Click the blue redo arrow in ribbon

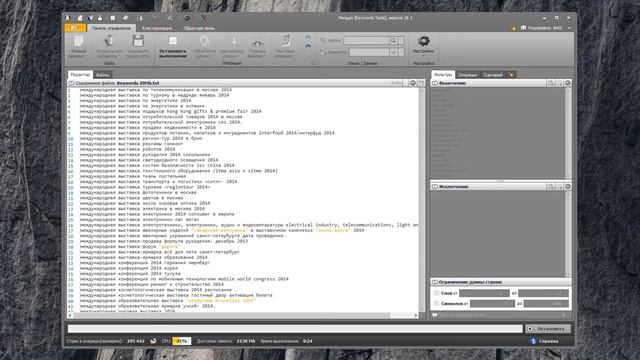[308, 46]
